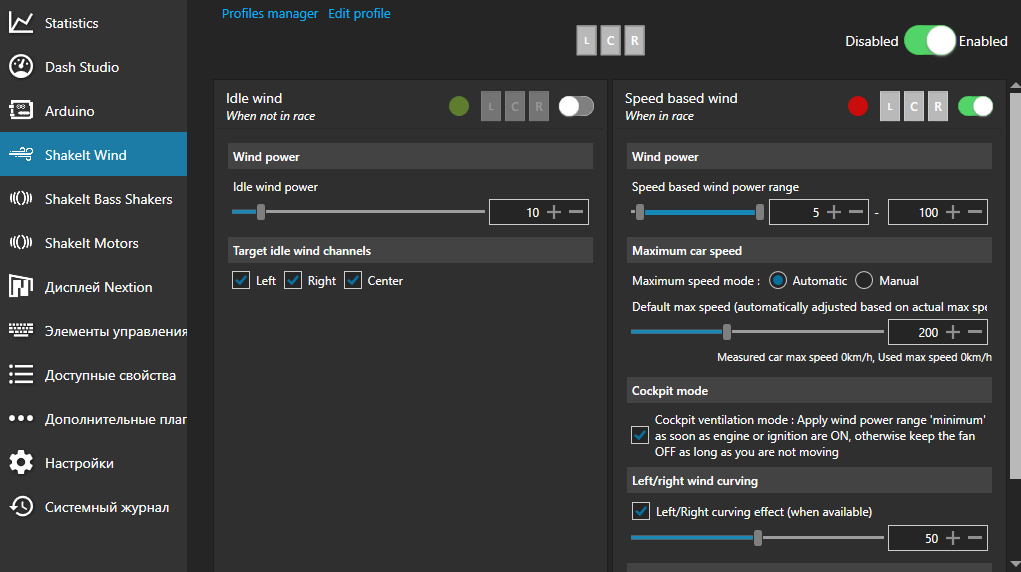
Task: Click the Edit profile link
Action: 359,14
